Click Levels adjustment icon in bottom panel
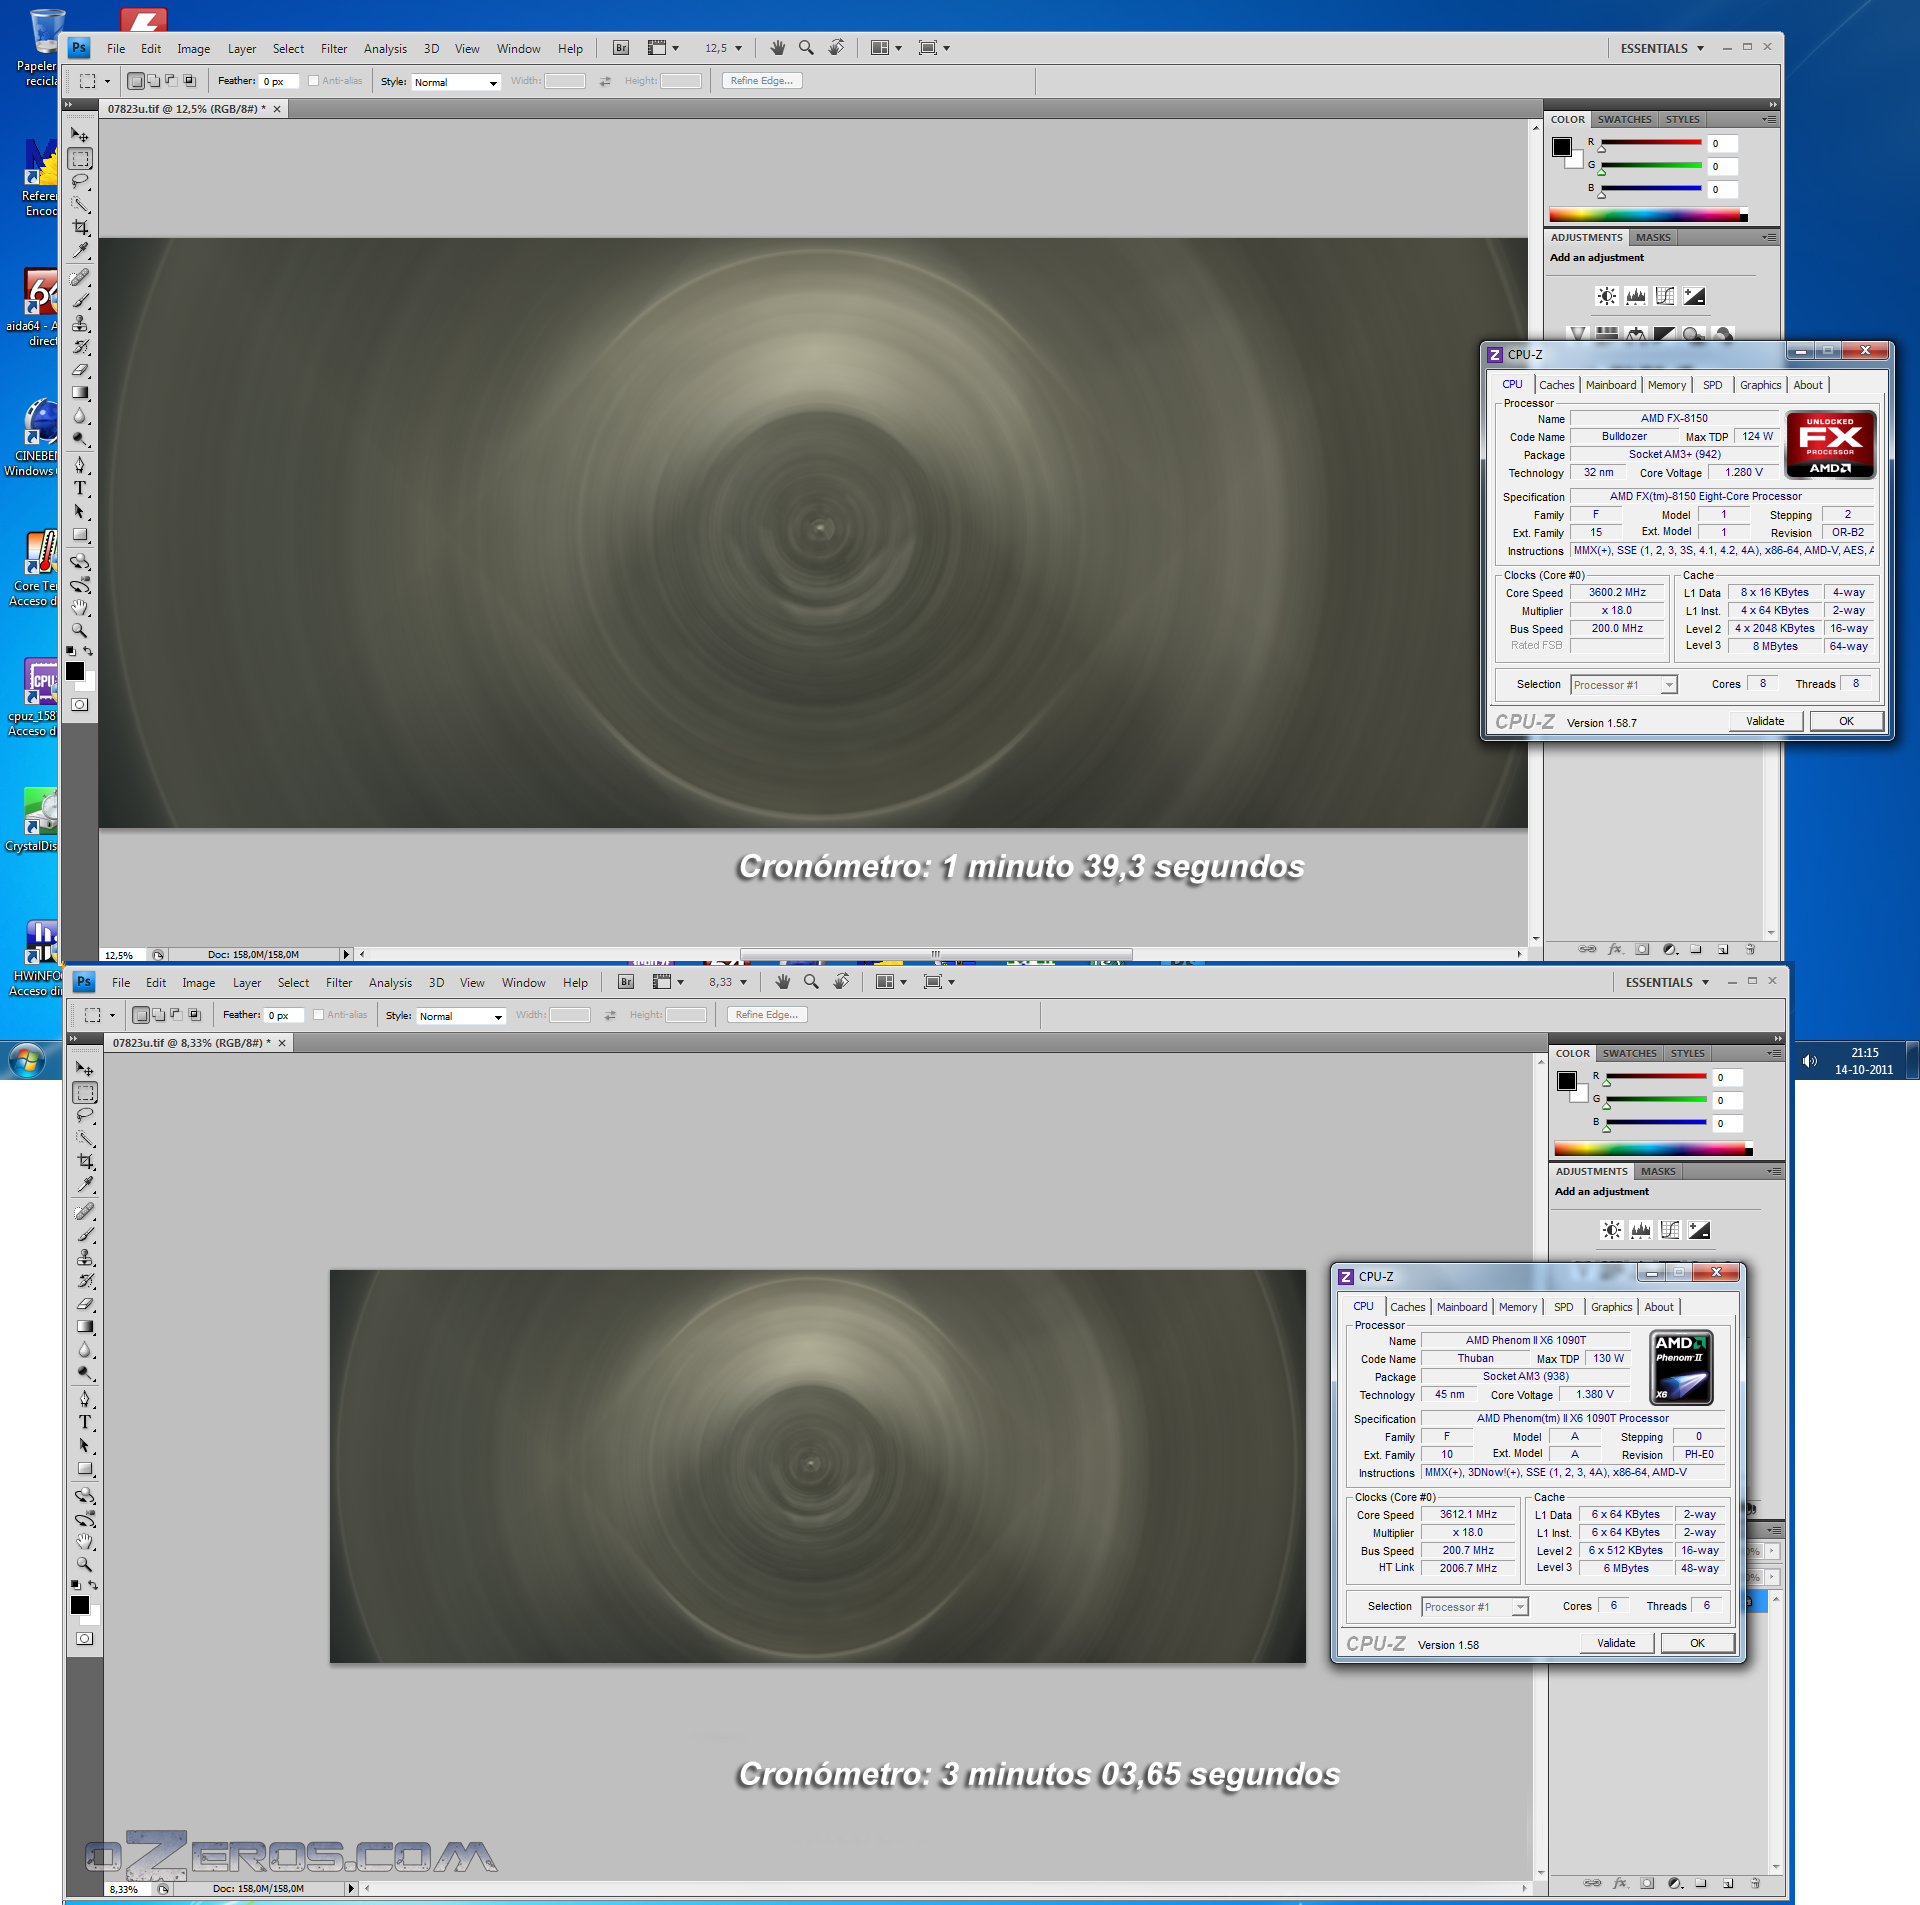Screen dimensions: 1920x1905 [x=1640, y=1230]
